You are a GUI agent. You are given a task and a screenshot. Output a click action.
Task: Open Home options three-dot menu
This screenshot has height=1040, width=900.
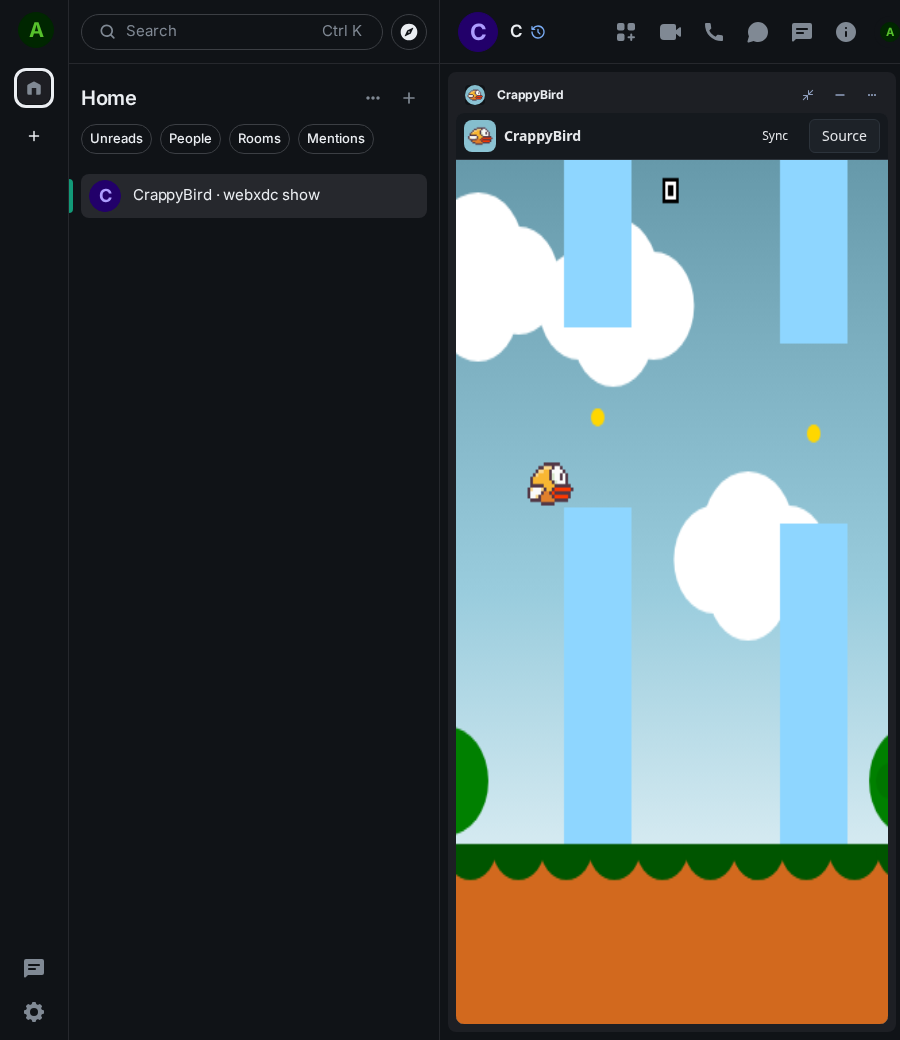[373, 98]
